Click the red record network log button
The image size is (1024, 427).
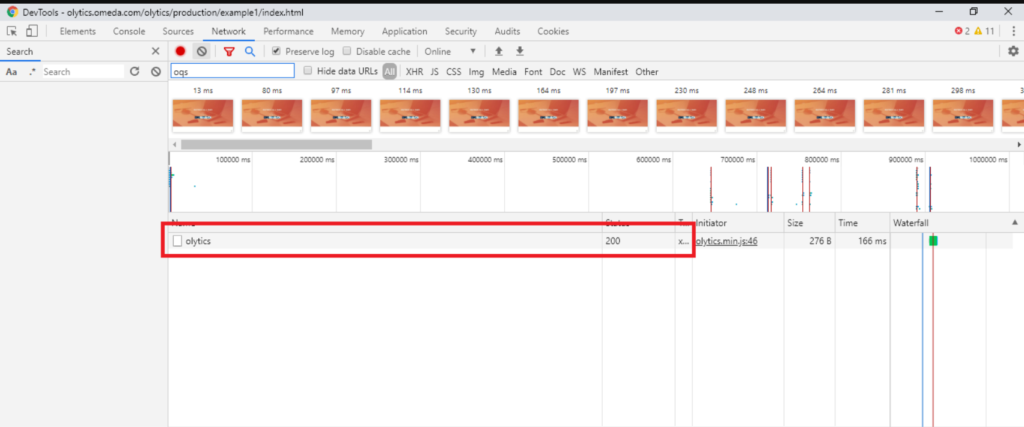coord(181,51)
